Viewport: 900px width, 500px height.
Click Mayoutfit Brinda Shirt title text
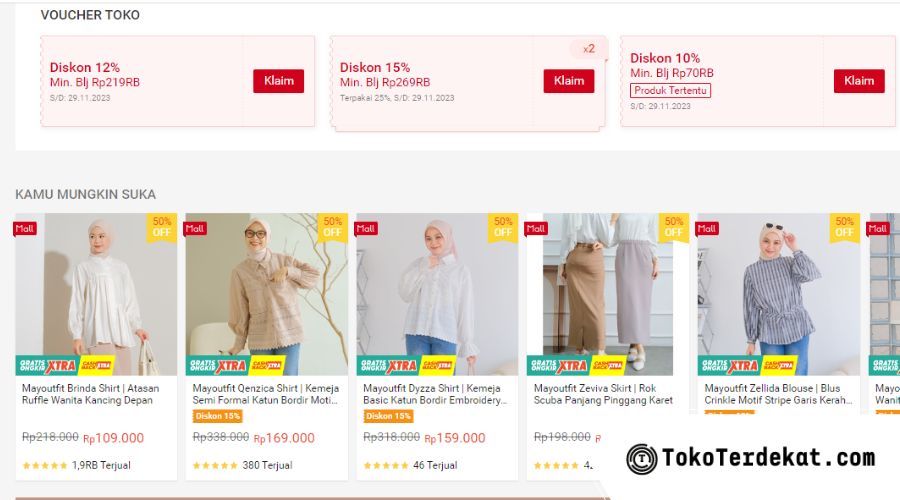click(x=91, y=394)
